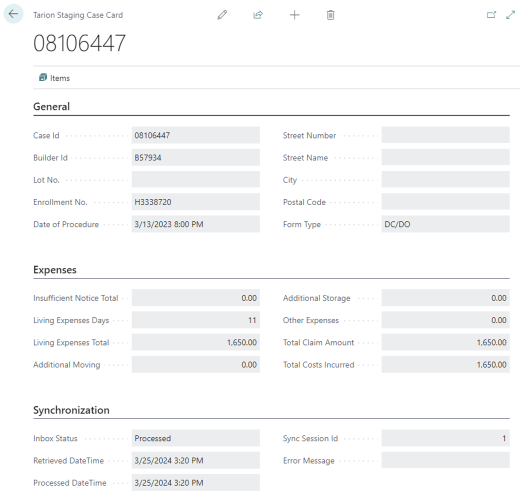Click the Insufficient Notice Total value
Image resolution: width=520 pixels, height=497 pixels.
click(196, 298)
